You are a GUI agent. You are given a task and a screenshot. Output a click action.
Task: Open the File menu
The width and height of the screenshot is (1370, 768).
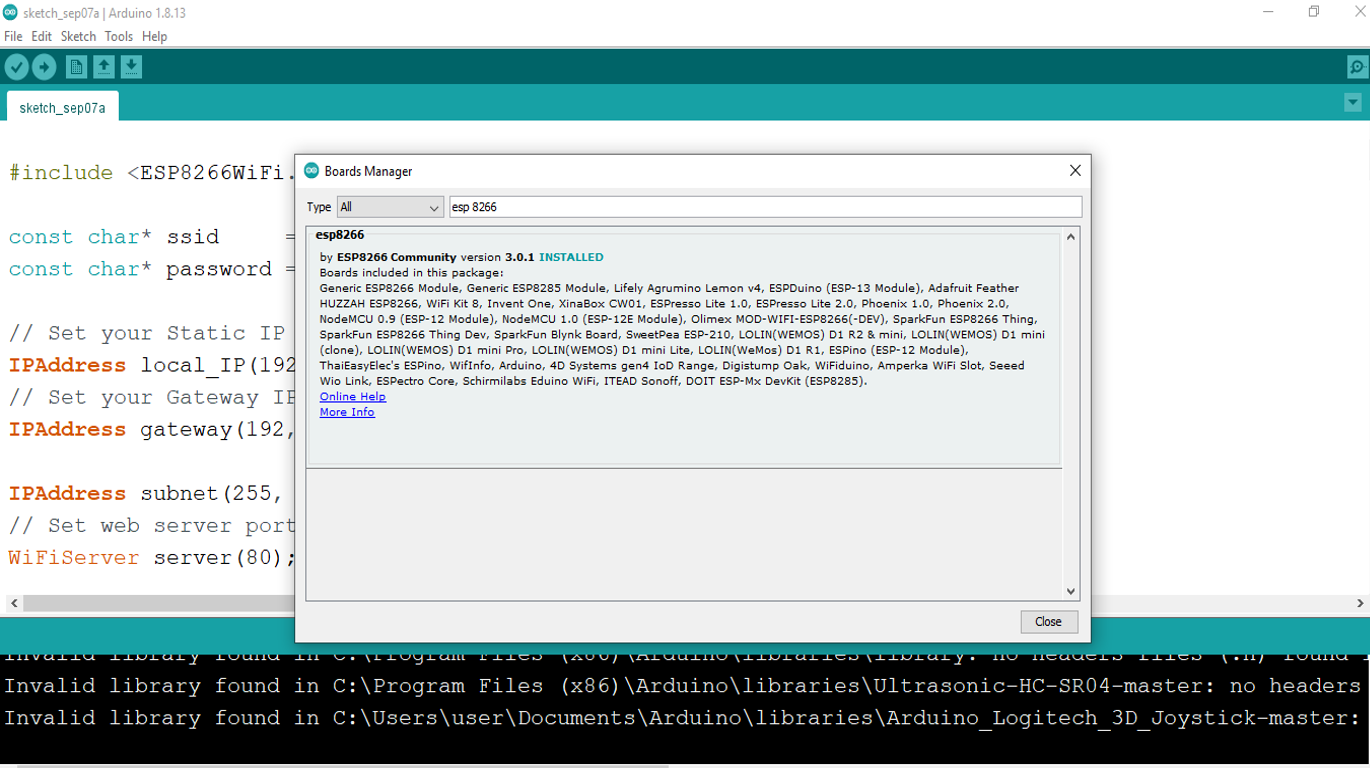pyautogui.click(x=13, y=36)
